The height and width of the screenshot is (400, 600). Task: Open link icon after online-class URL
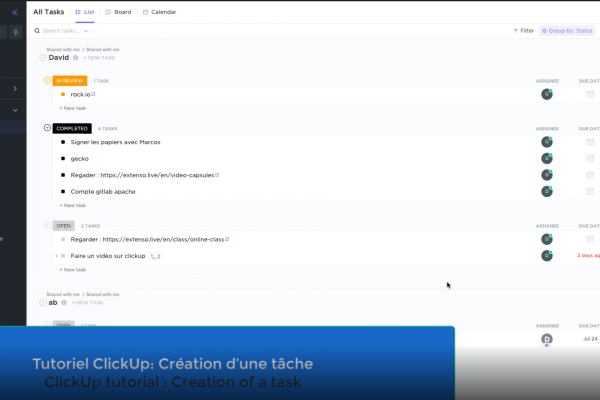(227, 239)
